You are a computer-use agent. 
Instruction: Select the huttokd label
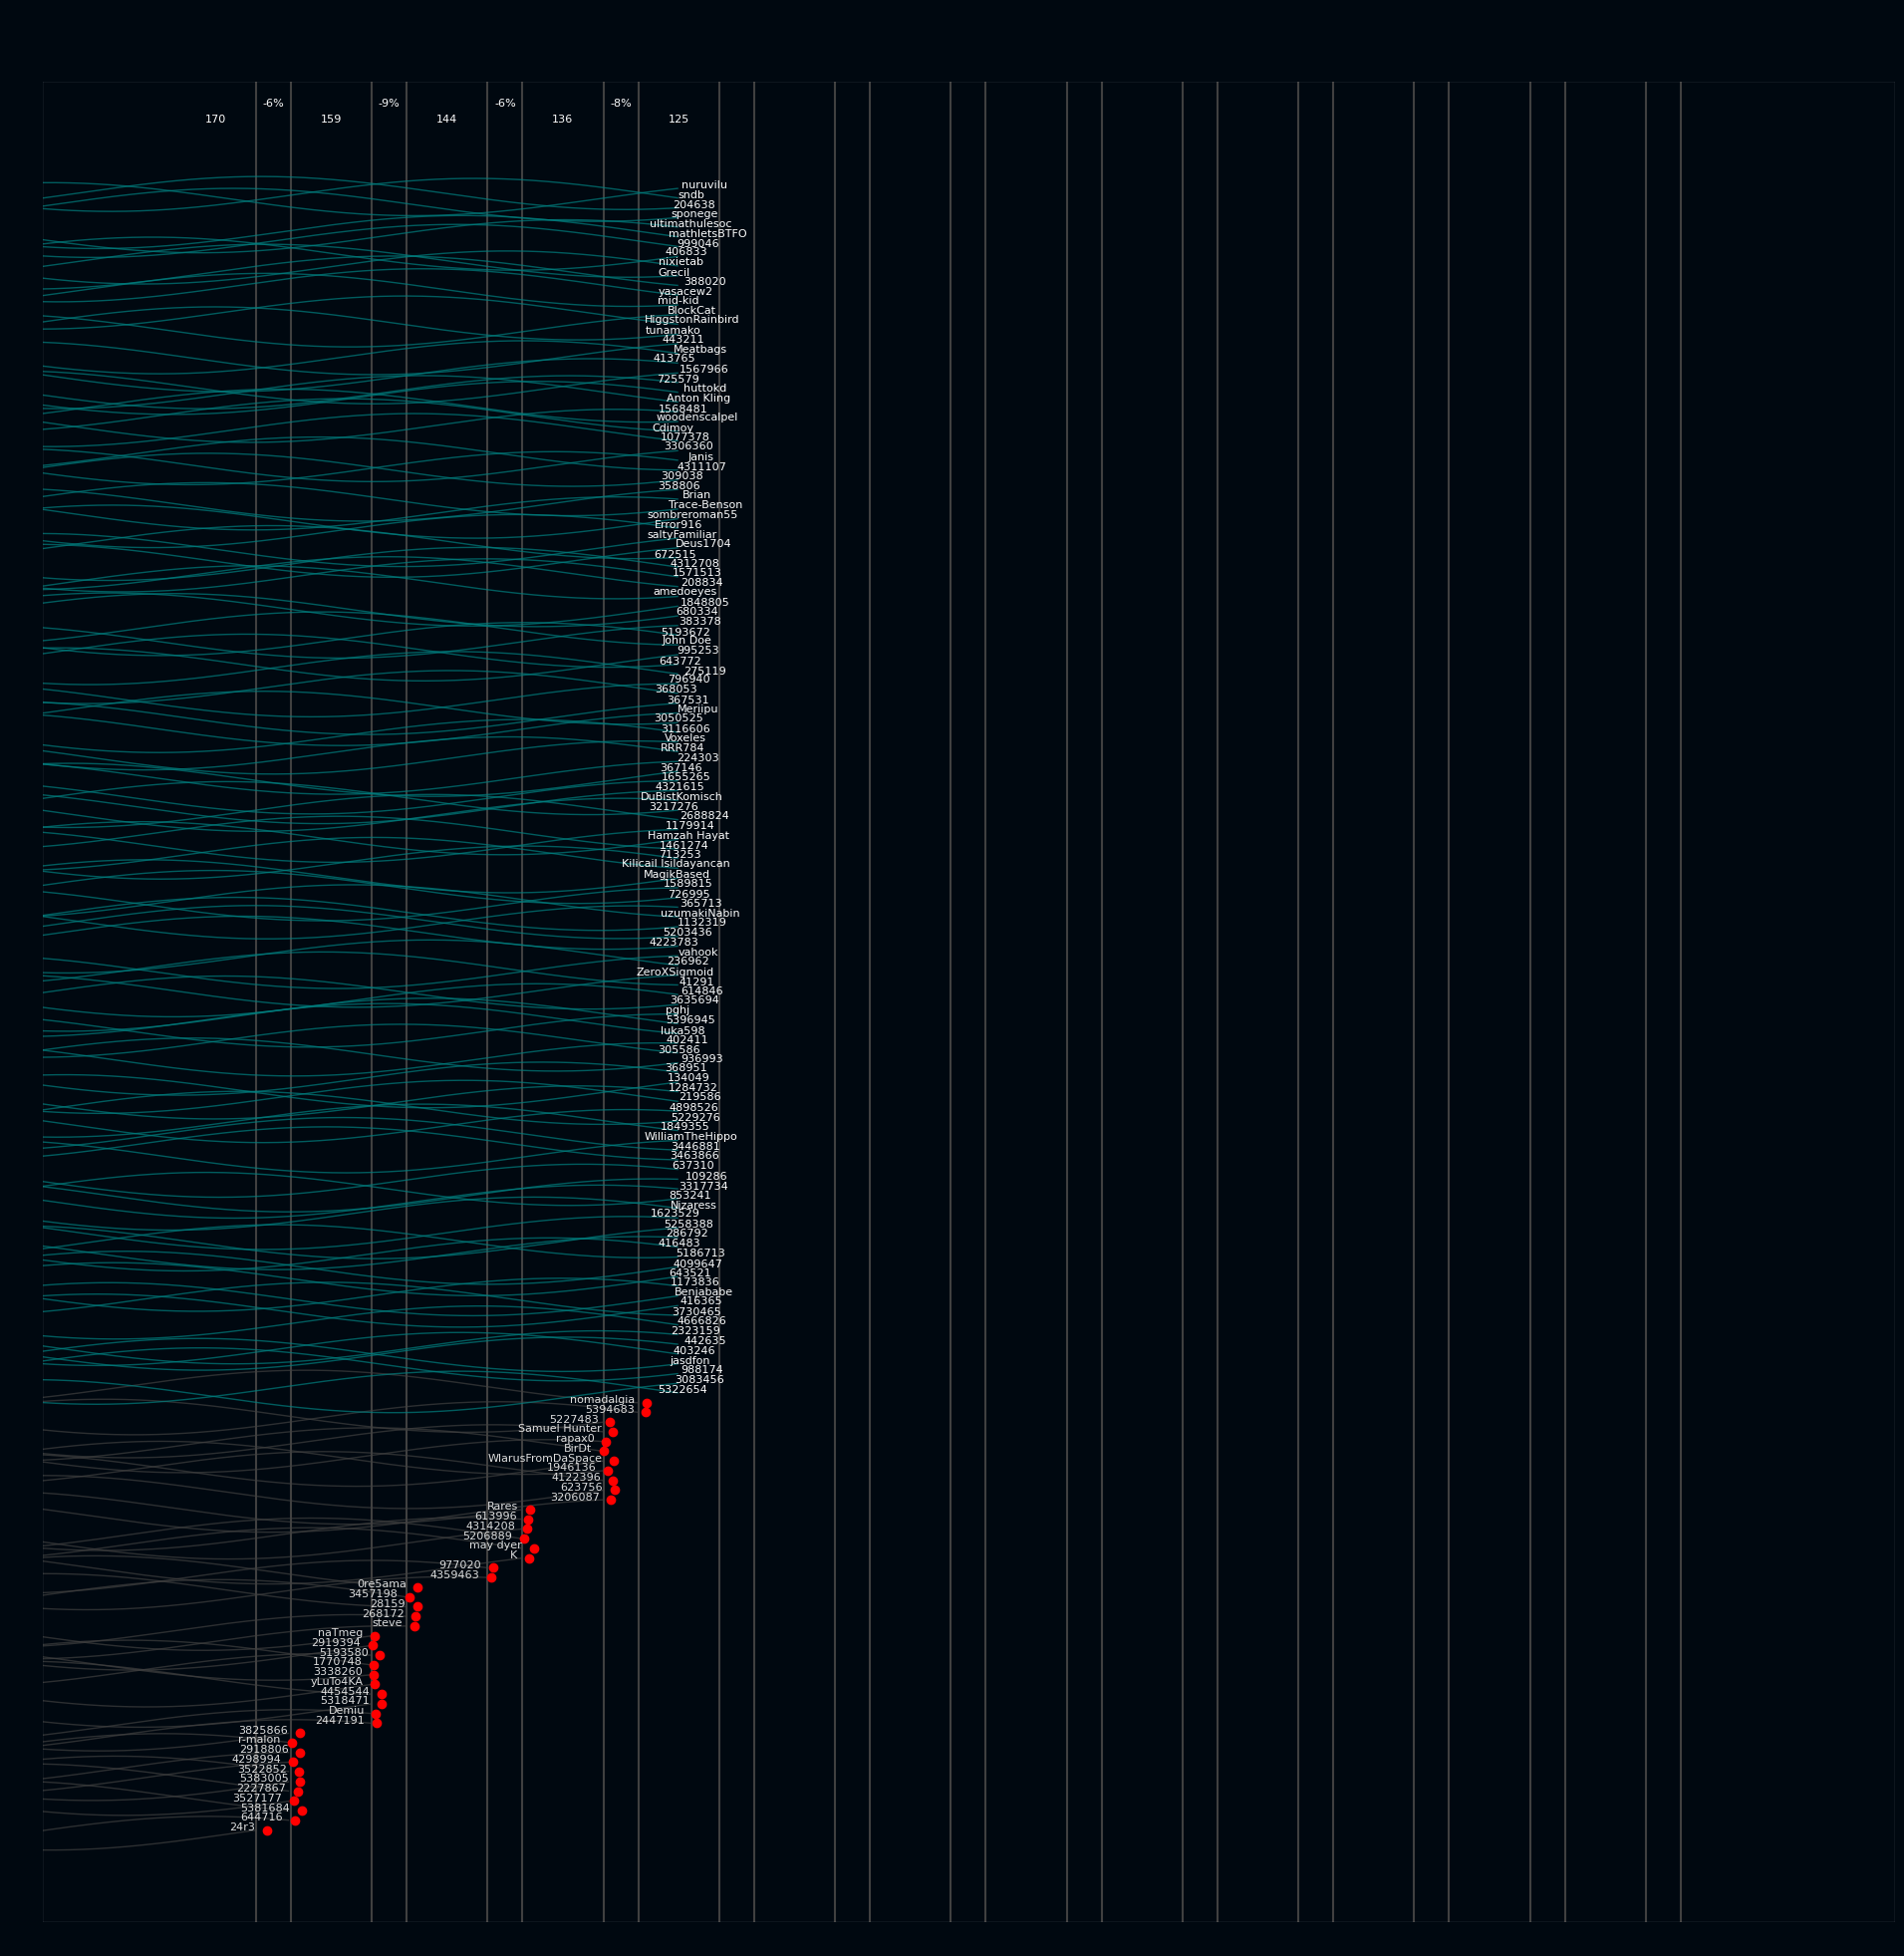coord(704,389)
